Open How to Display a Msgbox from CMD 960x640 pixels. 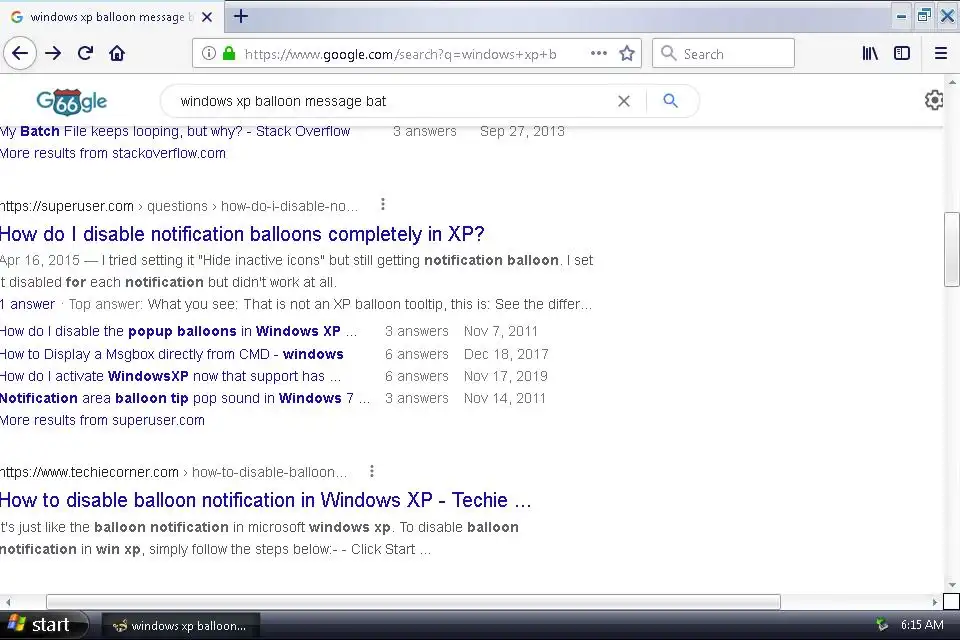171,354
